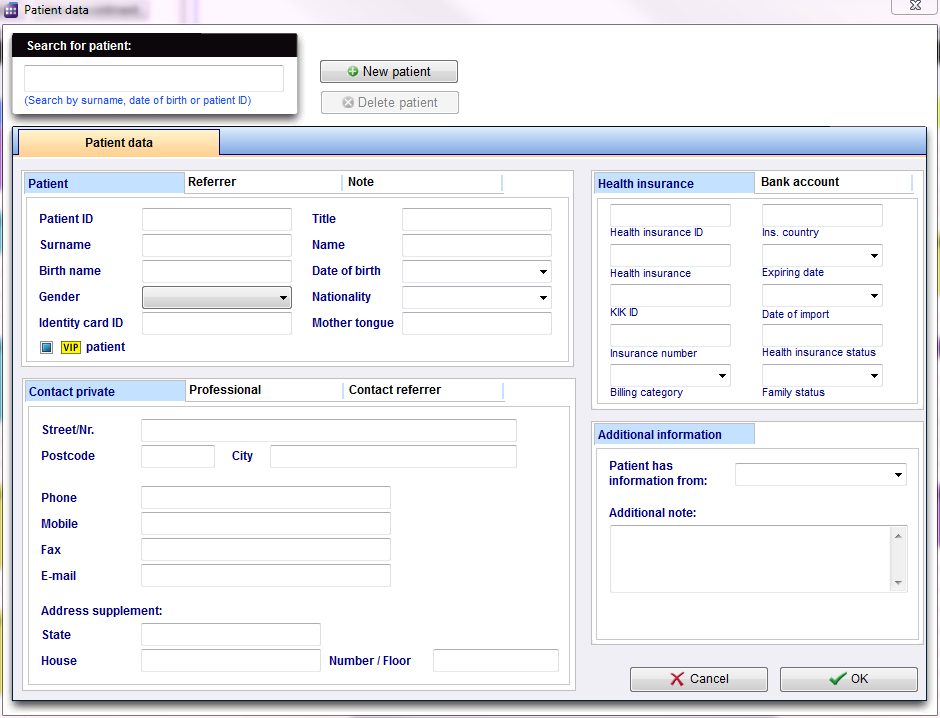Open the Contact referrer tab

coord(424,390)
